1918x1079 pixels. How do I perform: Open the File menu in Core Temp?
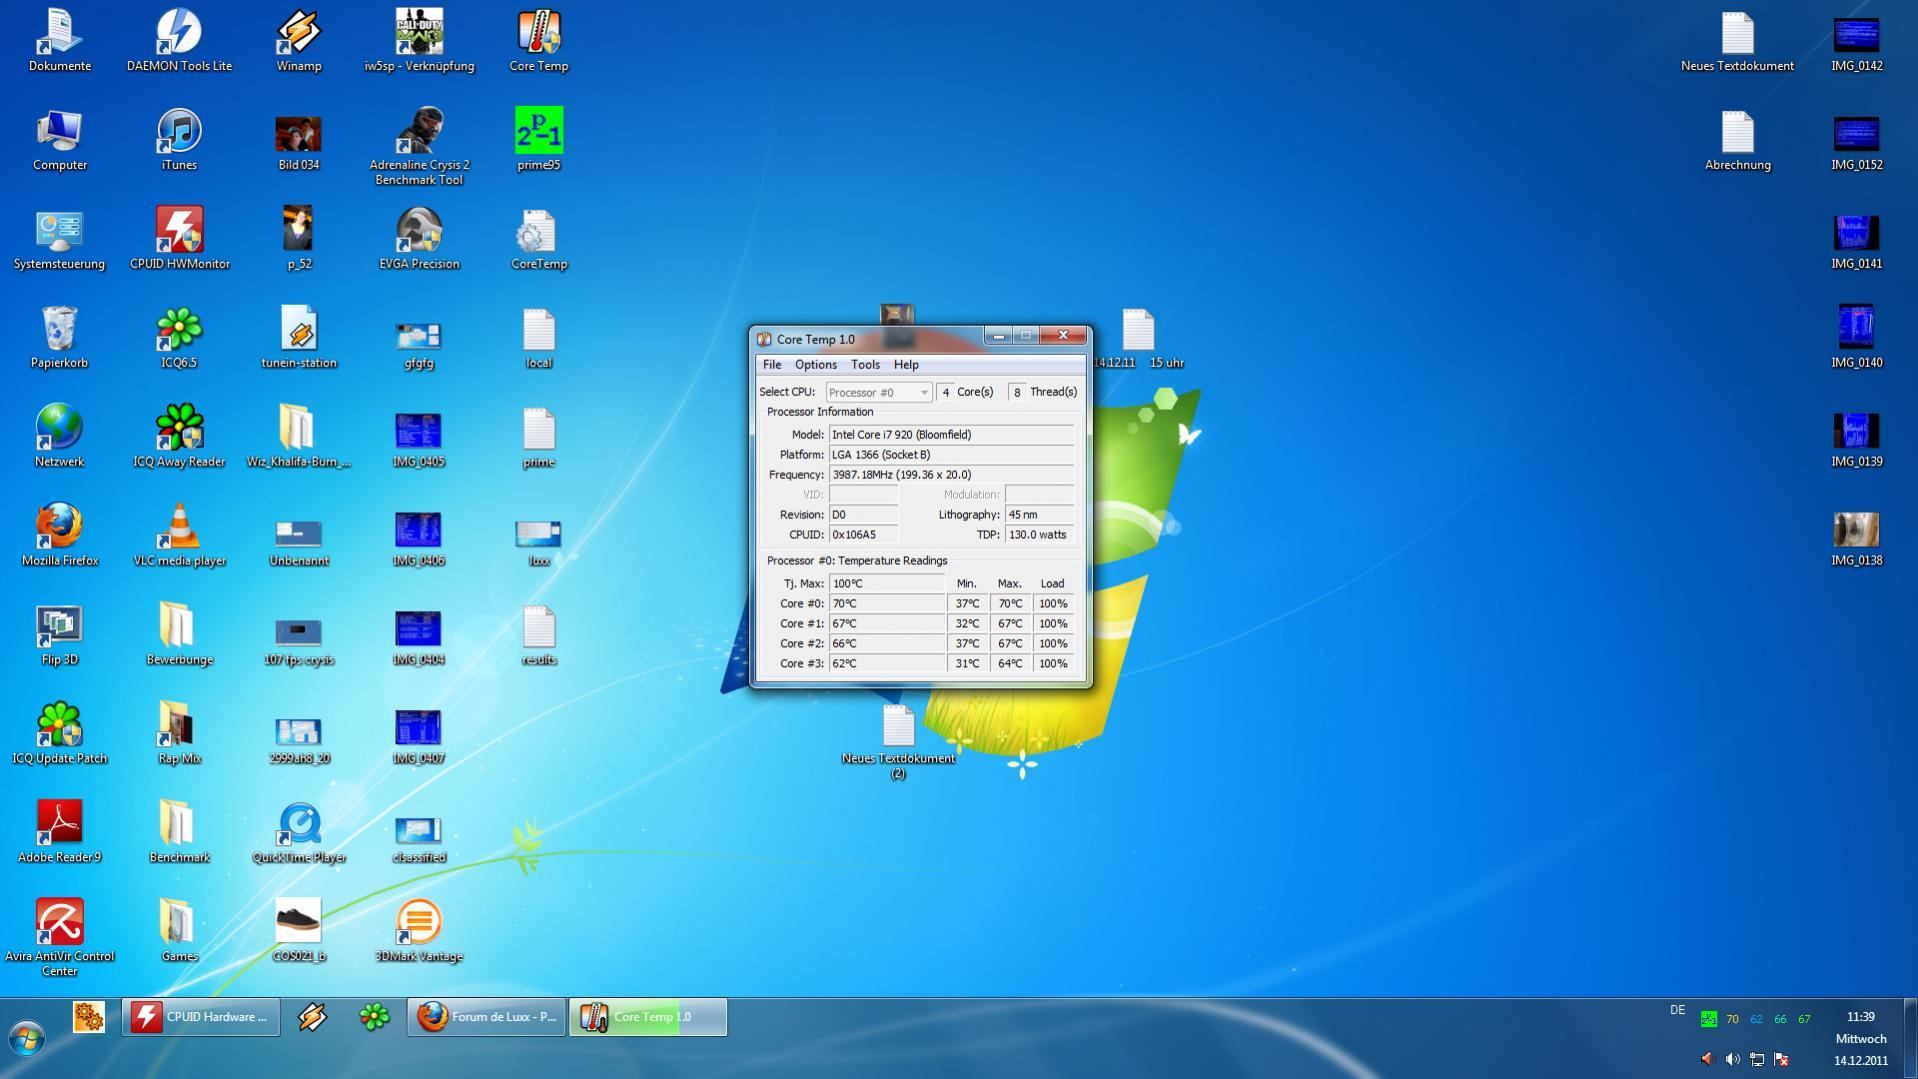(772, 365)
